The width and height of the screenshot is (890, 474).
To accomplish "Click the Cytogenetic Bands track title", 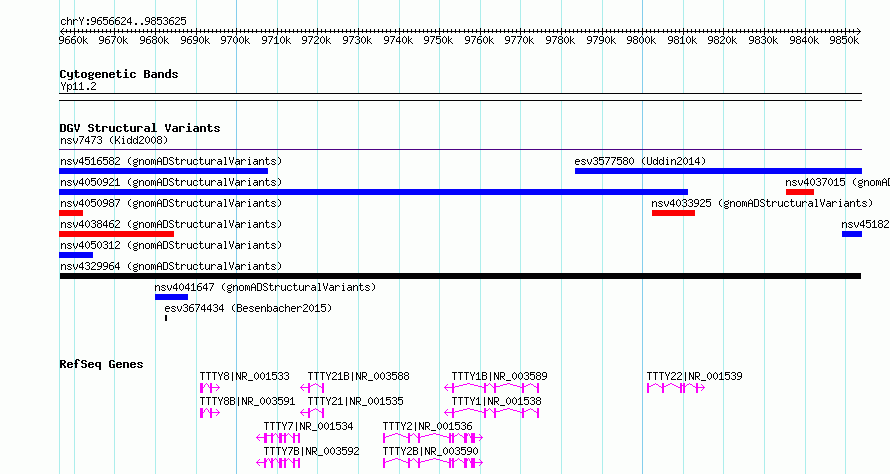I will [119, 74].
